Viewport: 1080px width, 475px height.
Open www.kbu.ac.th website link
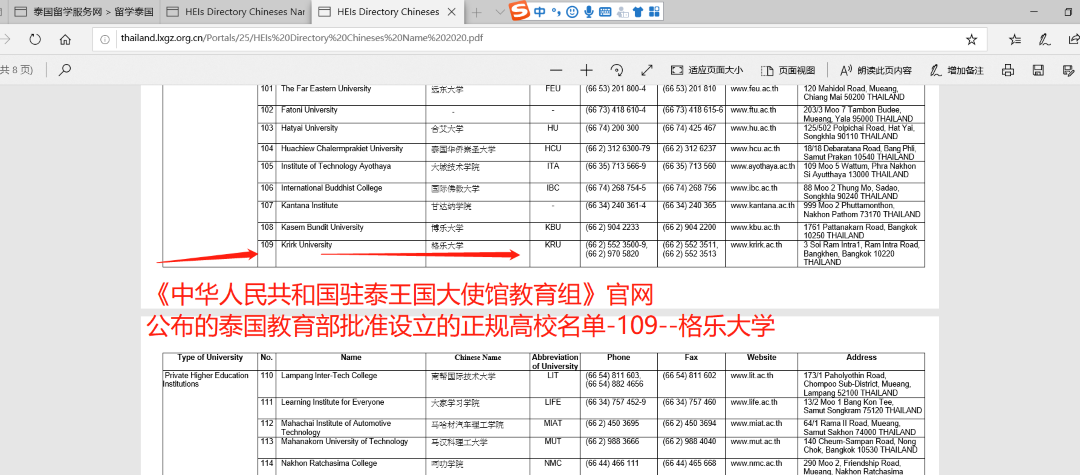pos(754,227)
